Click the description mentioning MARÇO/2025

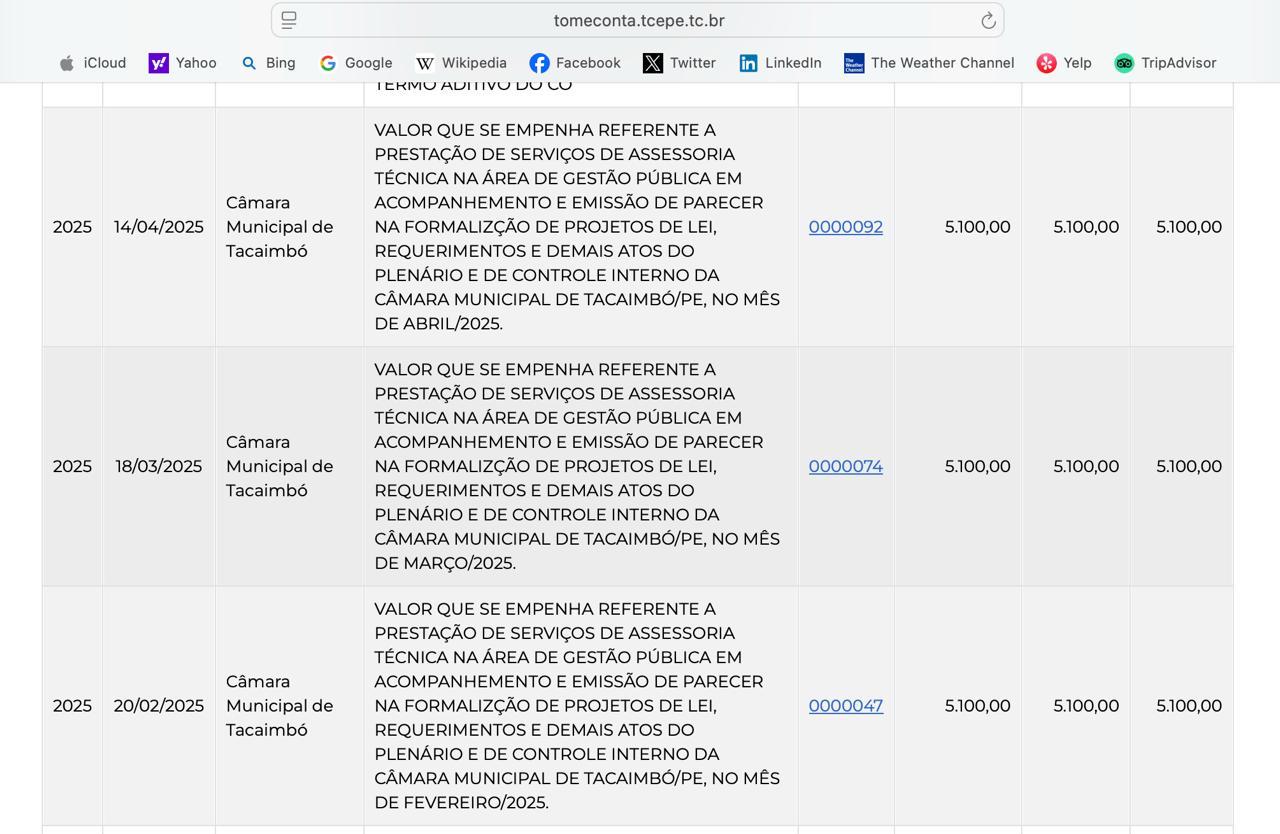(577, 466)
